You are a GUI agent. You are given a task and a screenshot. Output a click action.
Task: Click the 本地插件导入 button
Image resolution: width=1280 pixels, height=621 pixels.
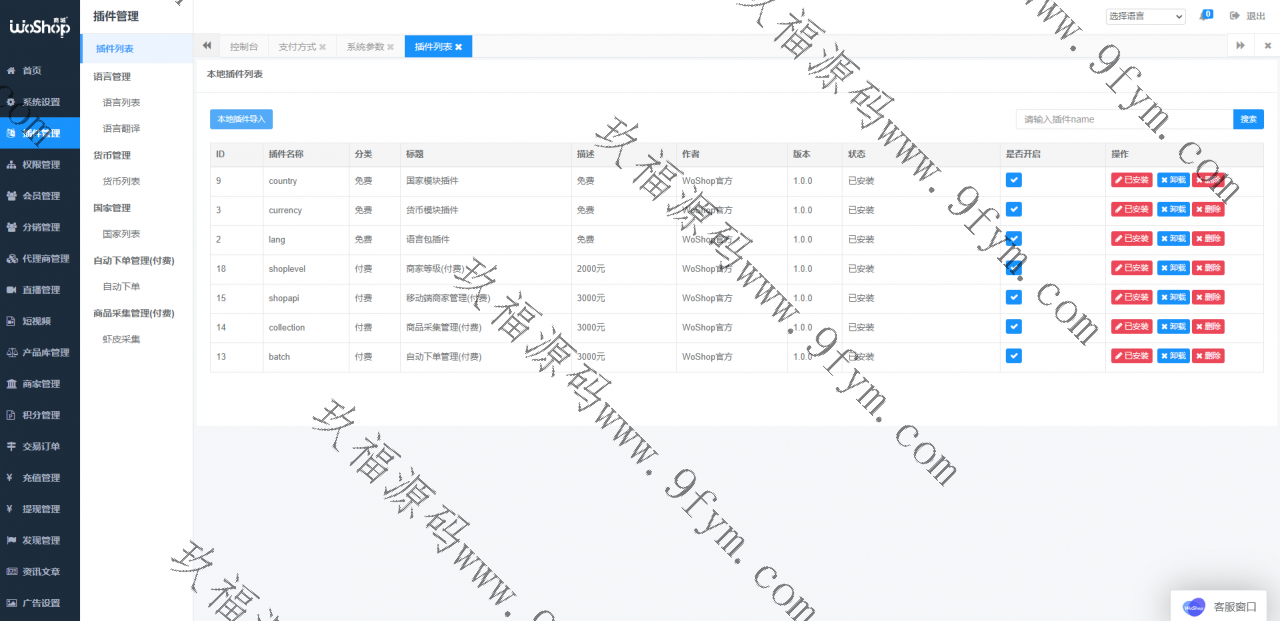[241, 119]
